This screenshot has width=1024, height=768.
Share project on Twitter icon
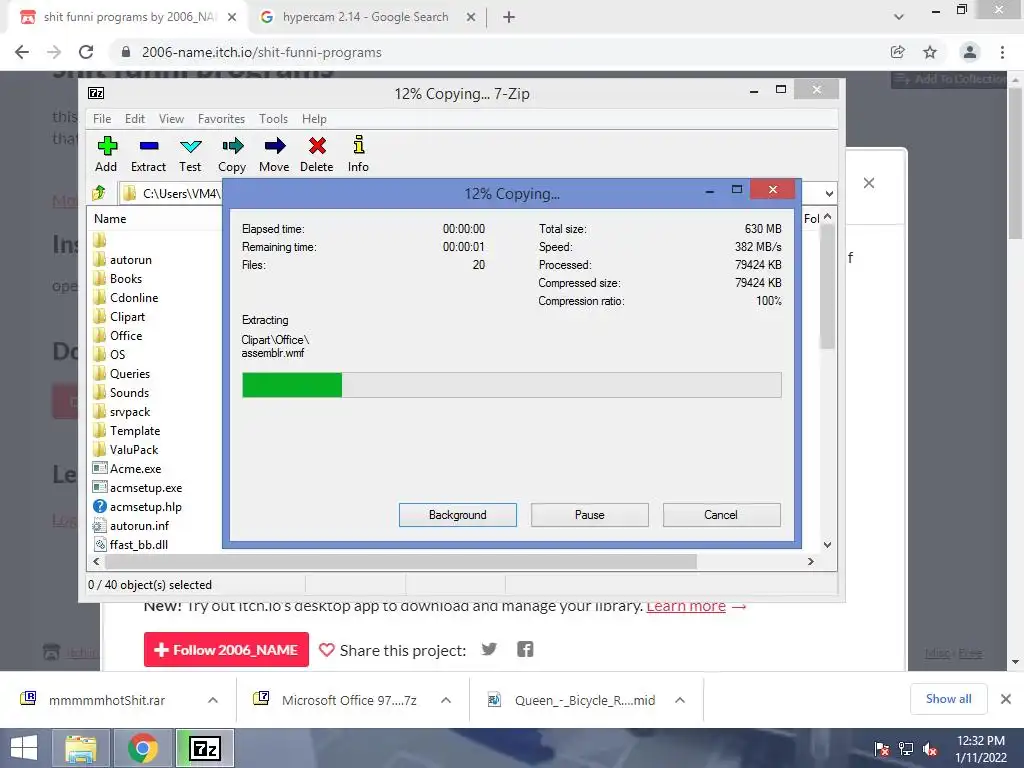pyautogui.click(x=489, y=649)
